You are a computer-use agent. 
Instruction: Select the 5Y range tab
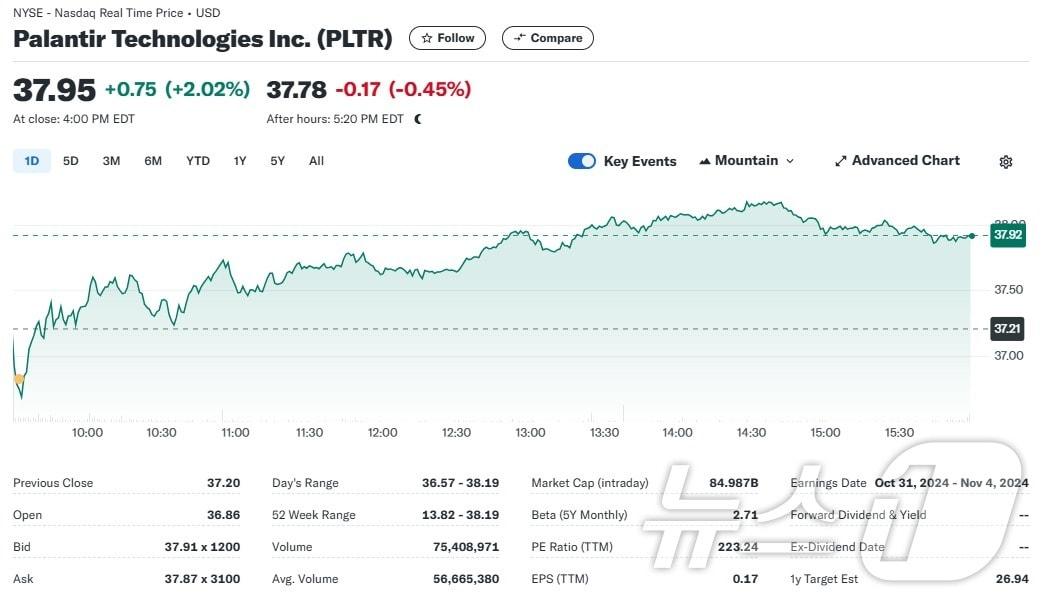(x=277, y=161)
